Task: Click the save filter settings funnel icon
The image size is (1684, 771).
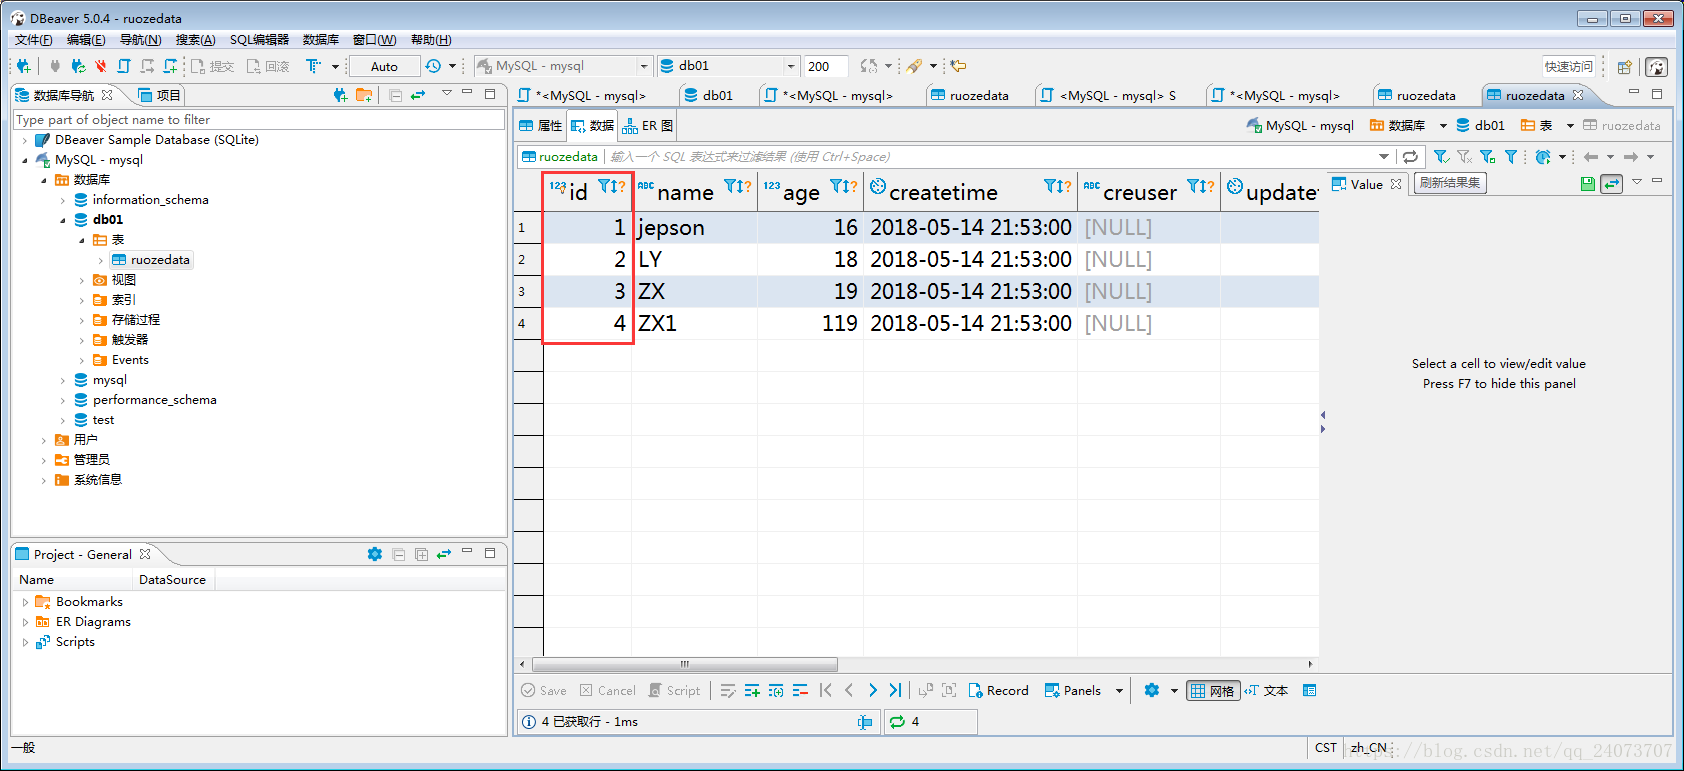Action: pos(1488,156)
